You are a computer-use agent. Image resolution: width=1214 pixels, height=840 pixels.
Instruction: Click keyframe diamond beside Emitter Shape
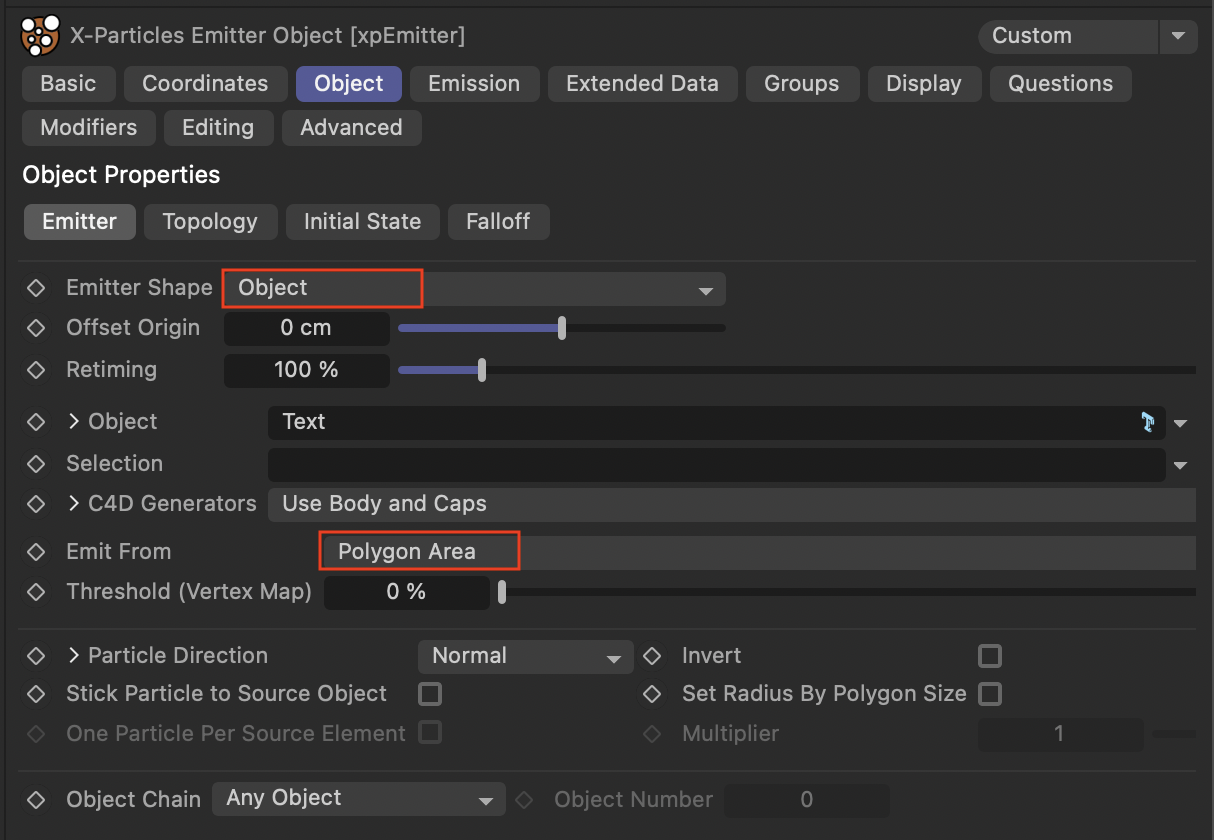coord(36,288)
